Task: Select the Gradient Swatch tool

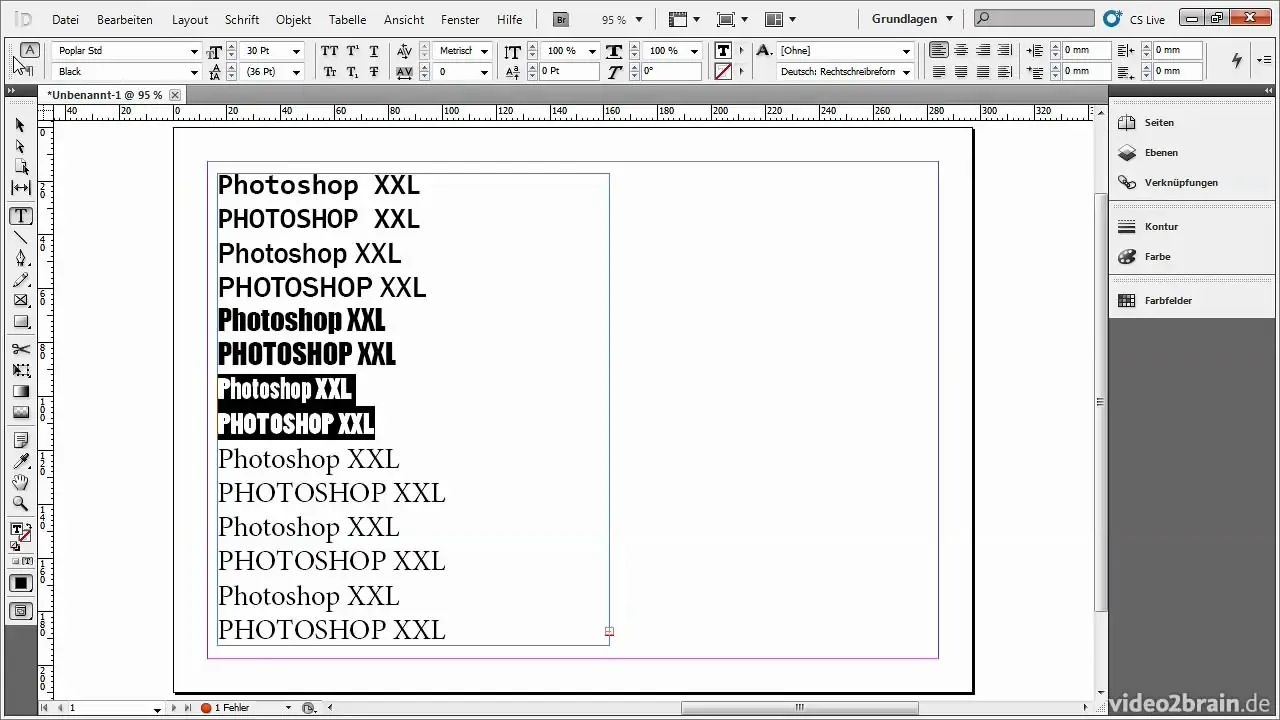Action: coord(20,391)
